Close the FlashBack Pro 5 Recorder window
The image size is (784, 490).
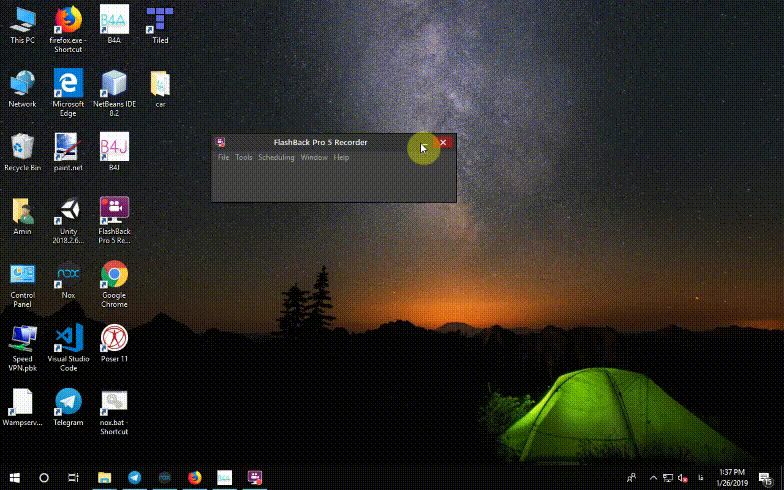tap(443, 143)
